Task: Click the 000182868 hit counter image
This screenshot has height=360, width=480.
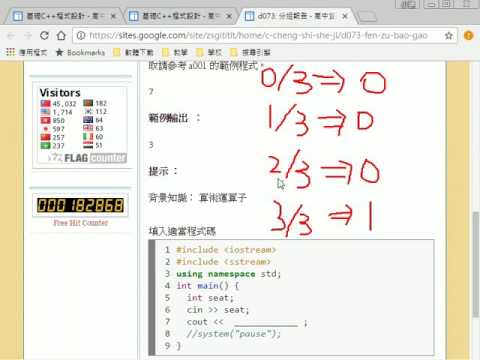Action: click(x=80, y=205)
